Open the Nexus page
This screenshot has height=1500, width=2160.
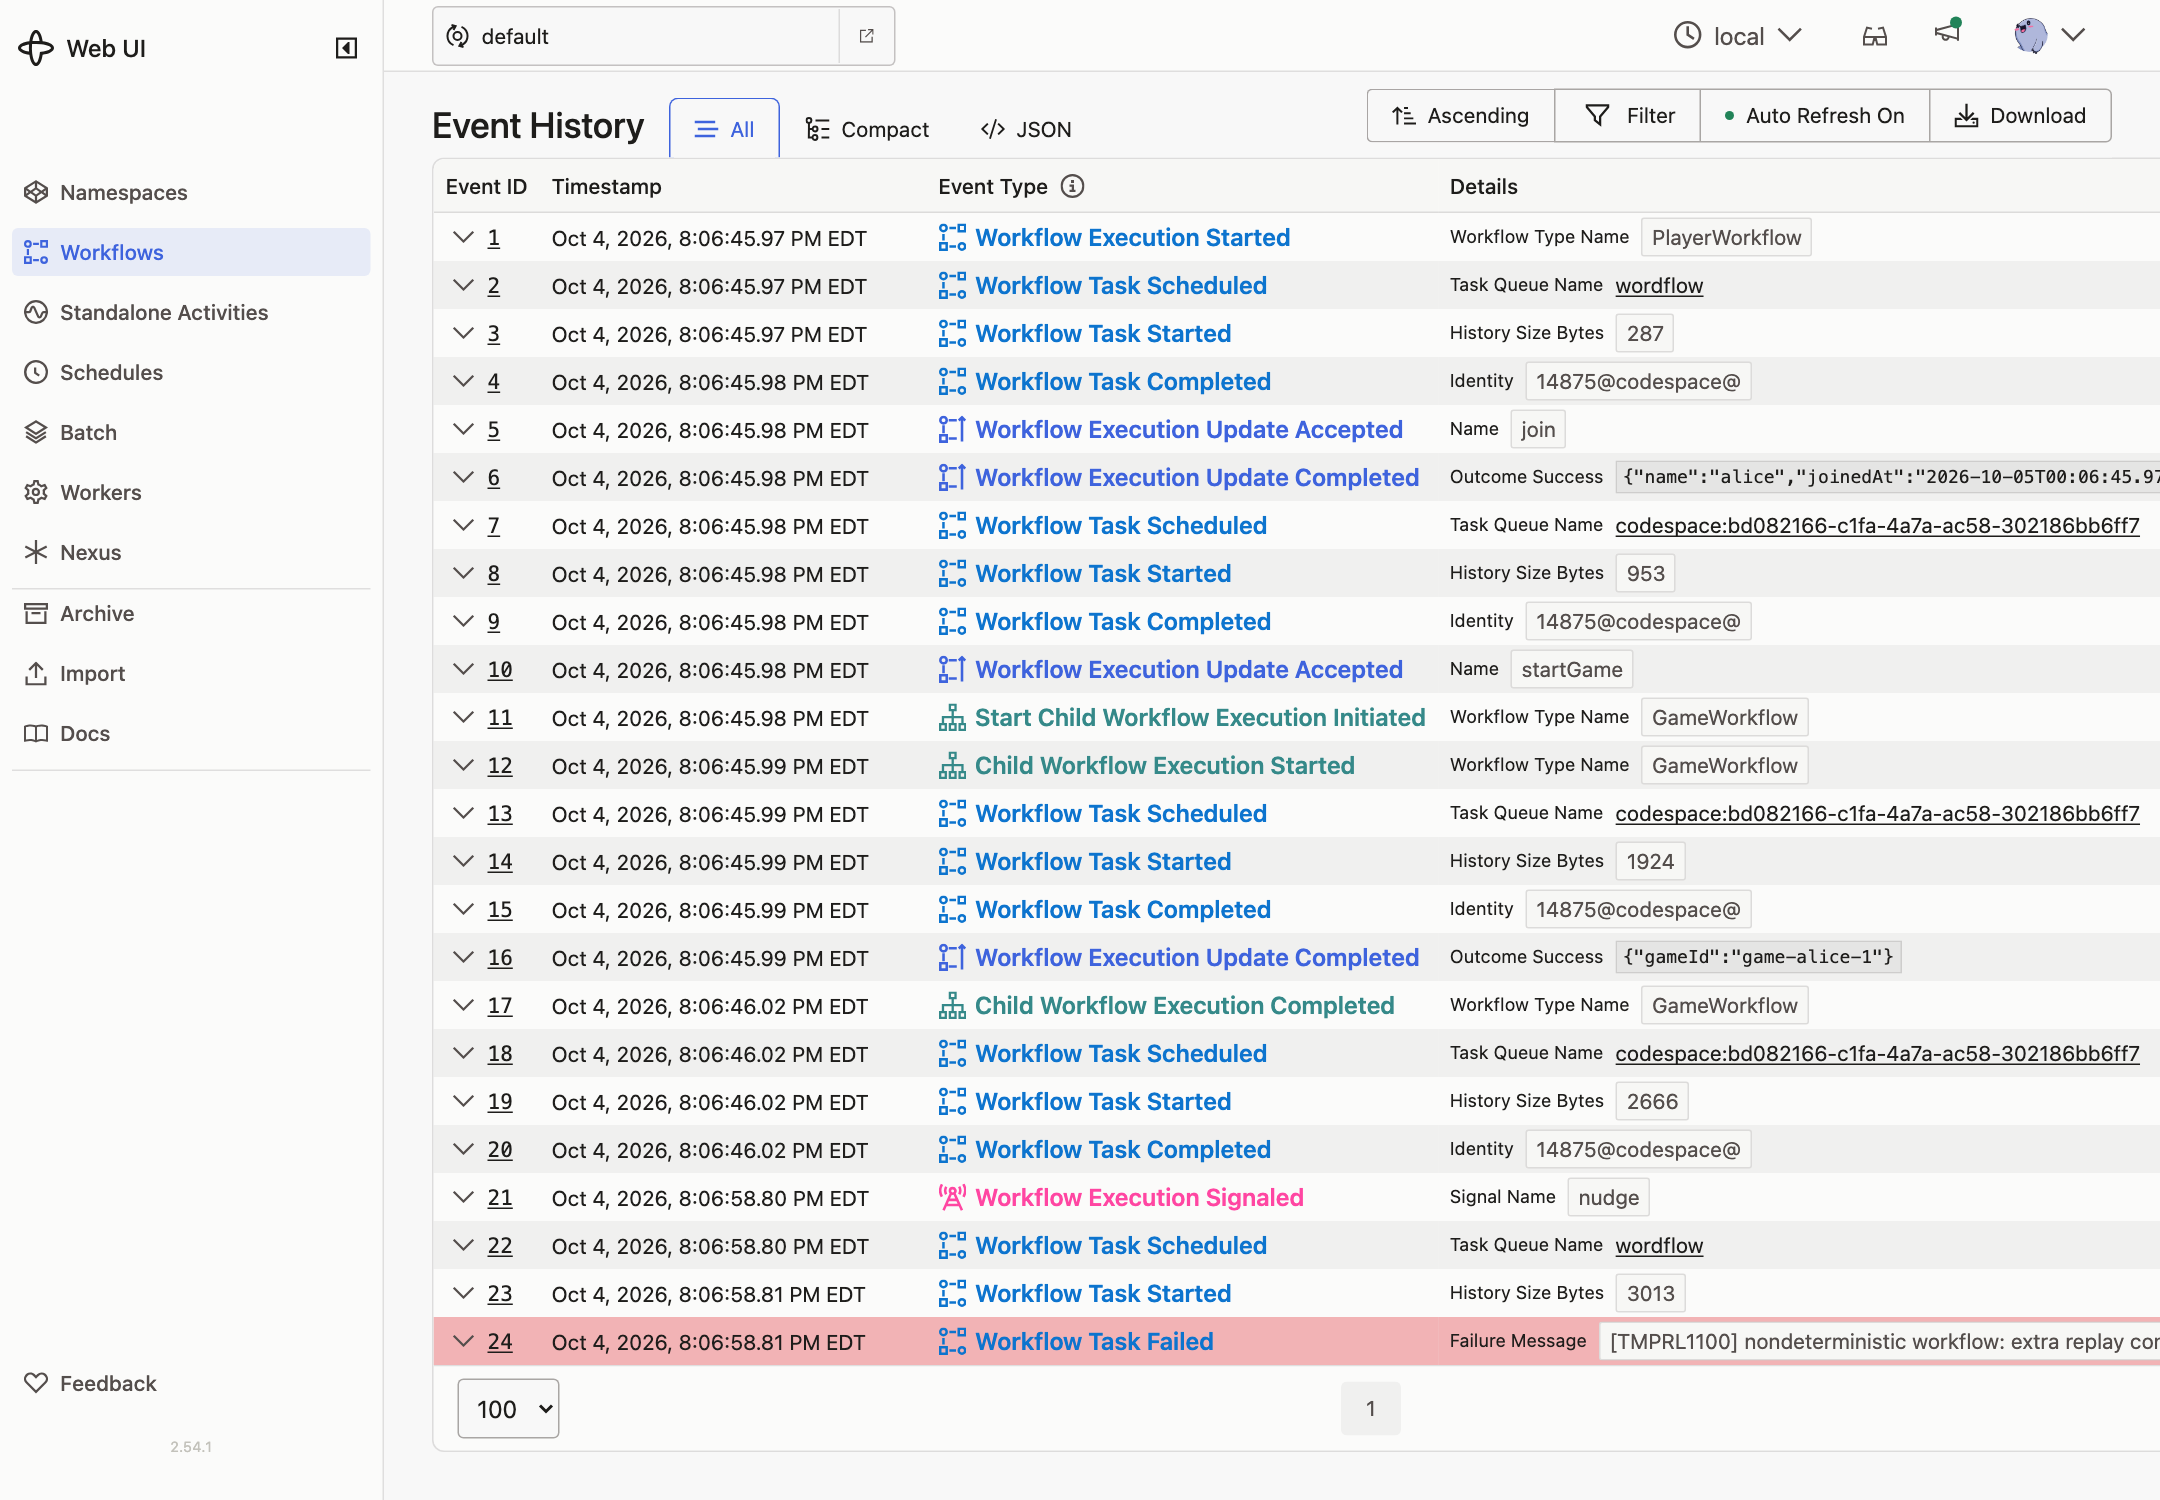191,552
